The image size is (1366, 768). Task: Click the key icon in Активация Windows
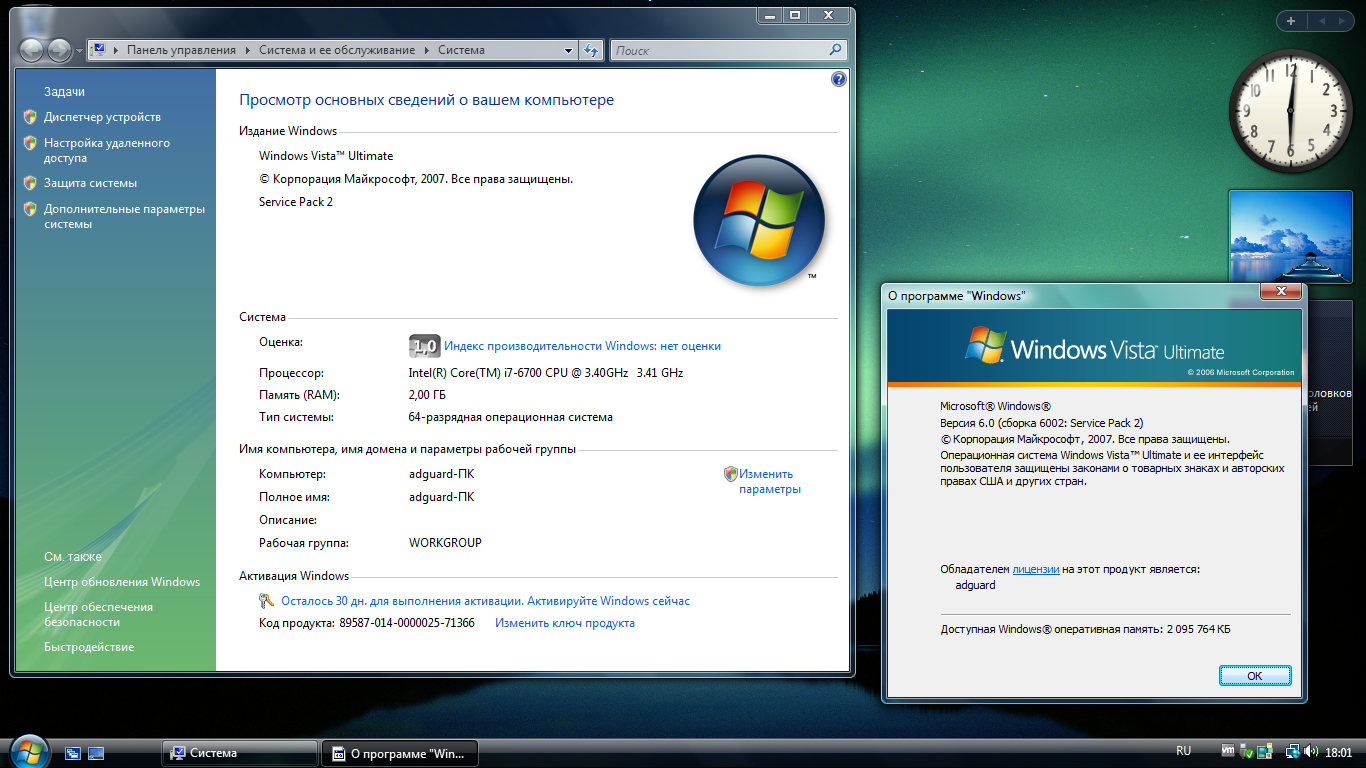click(266, 601)
